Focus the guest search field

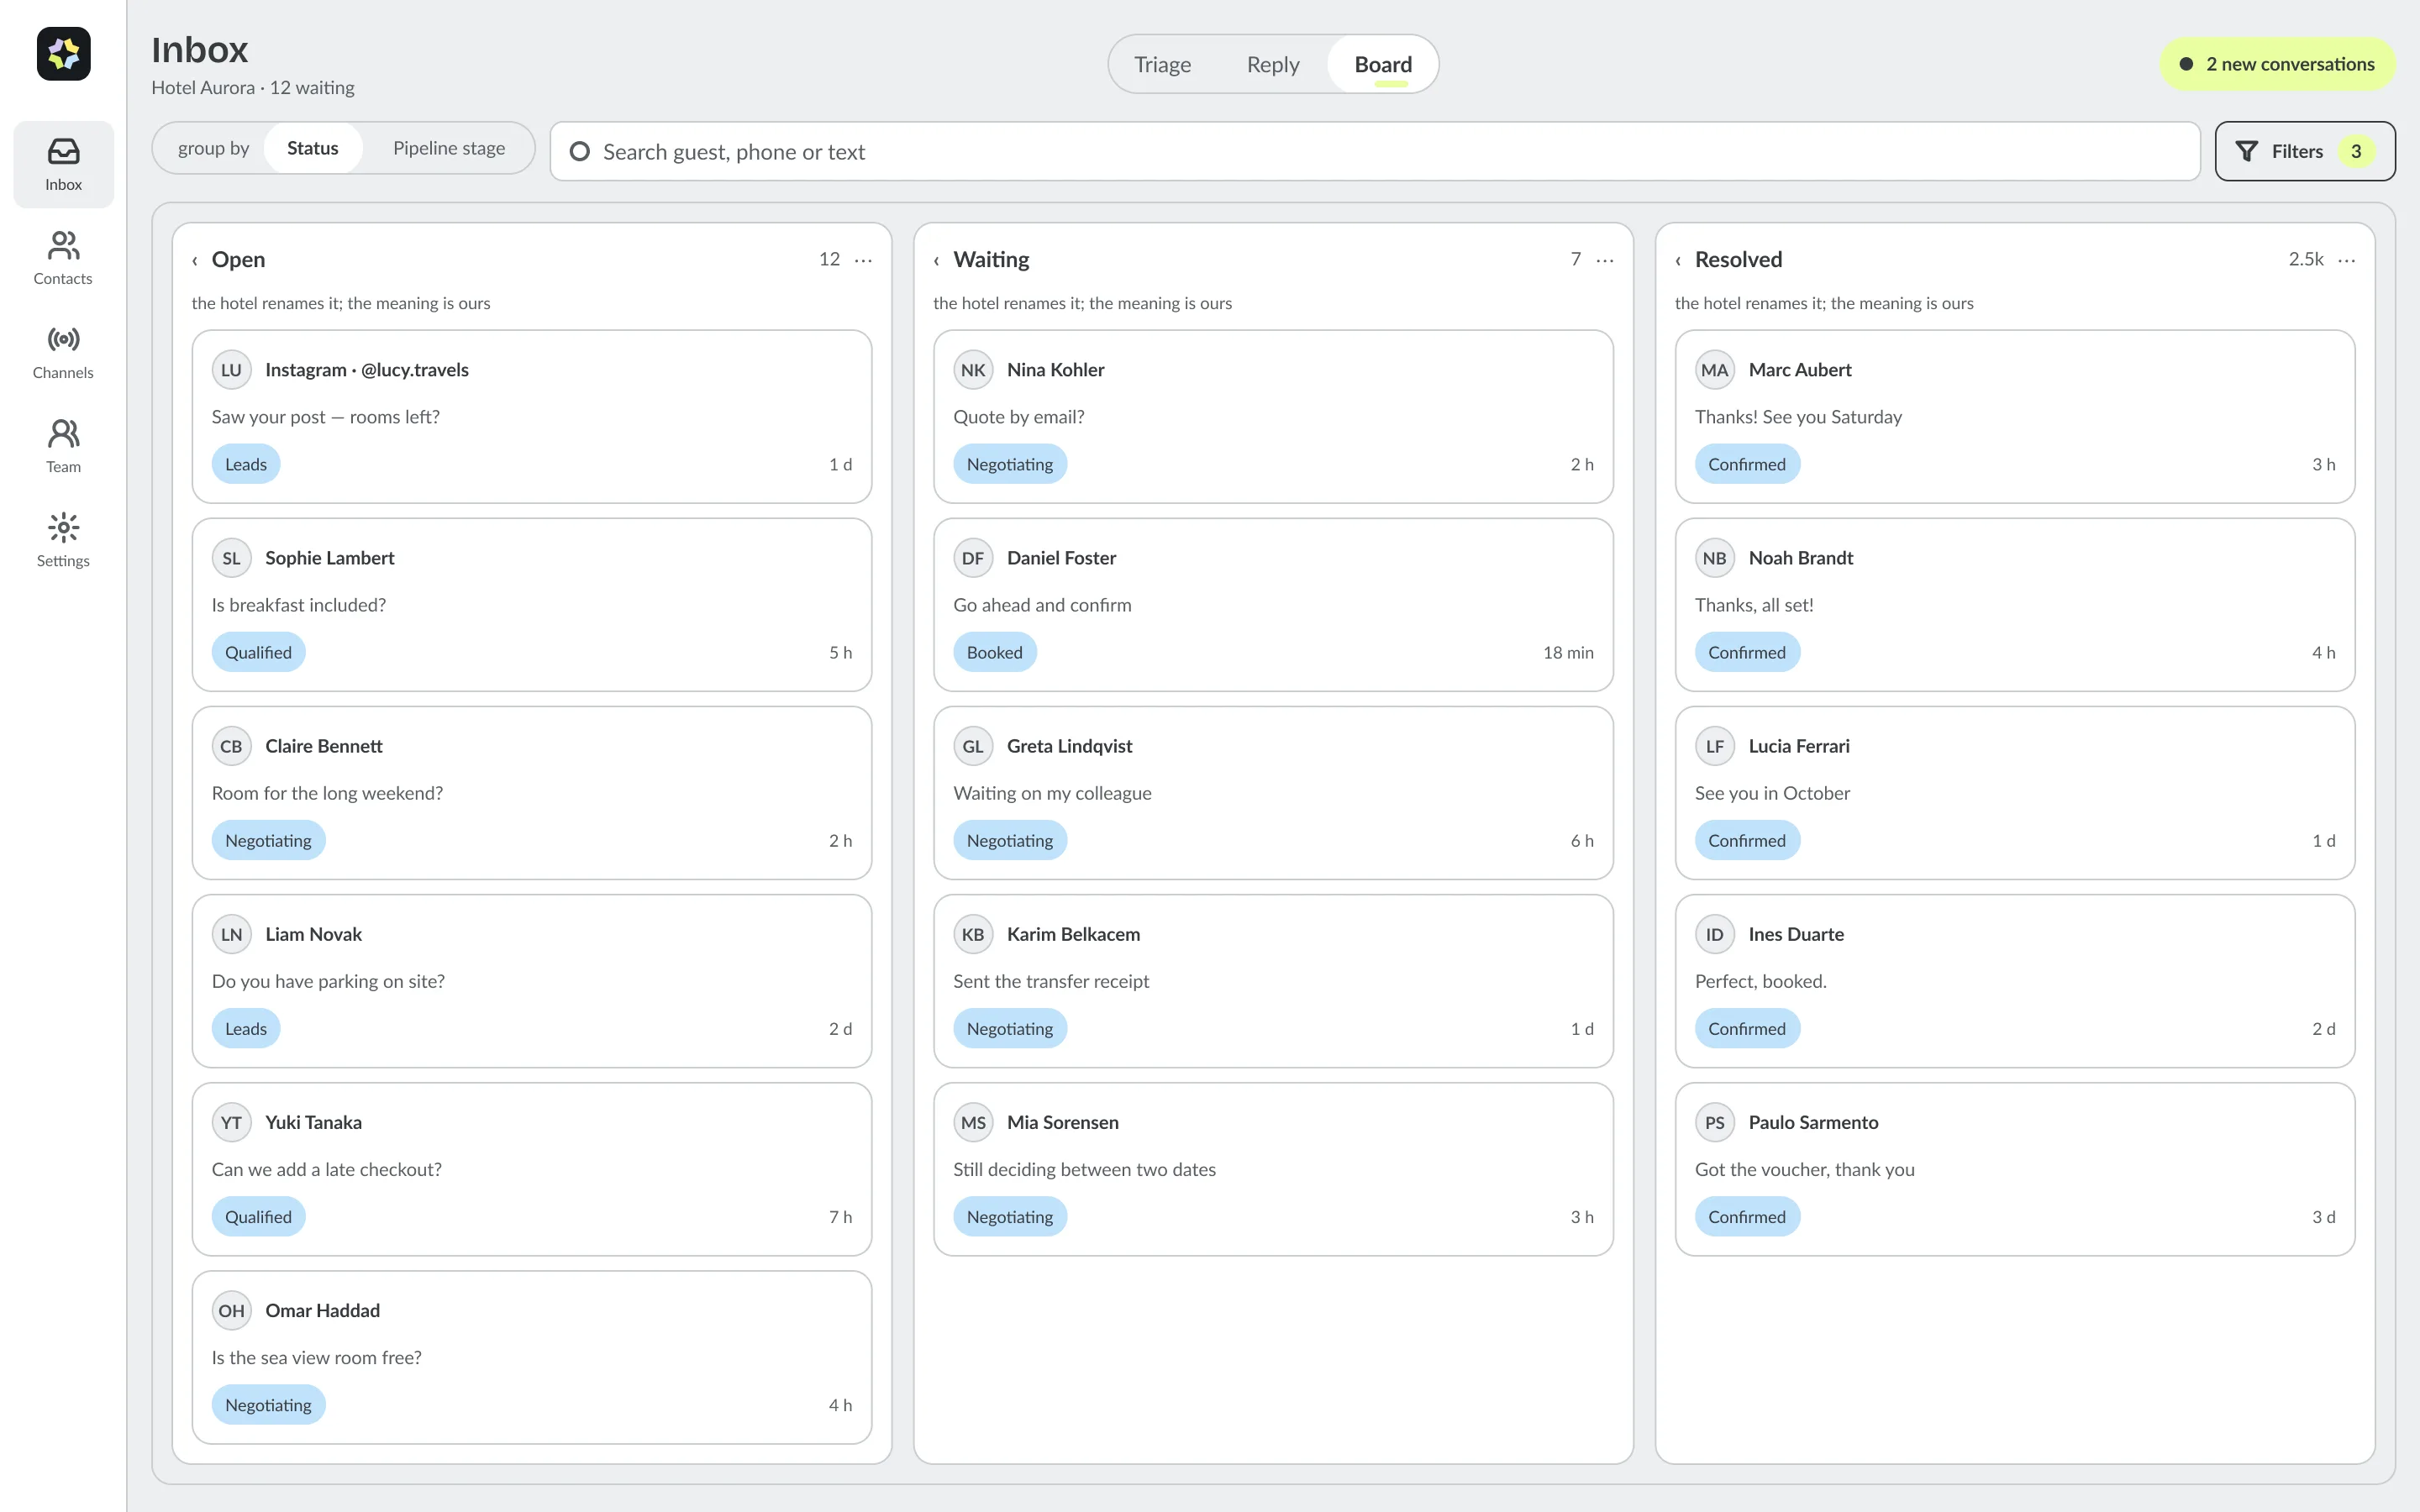tap(1374, 151)
